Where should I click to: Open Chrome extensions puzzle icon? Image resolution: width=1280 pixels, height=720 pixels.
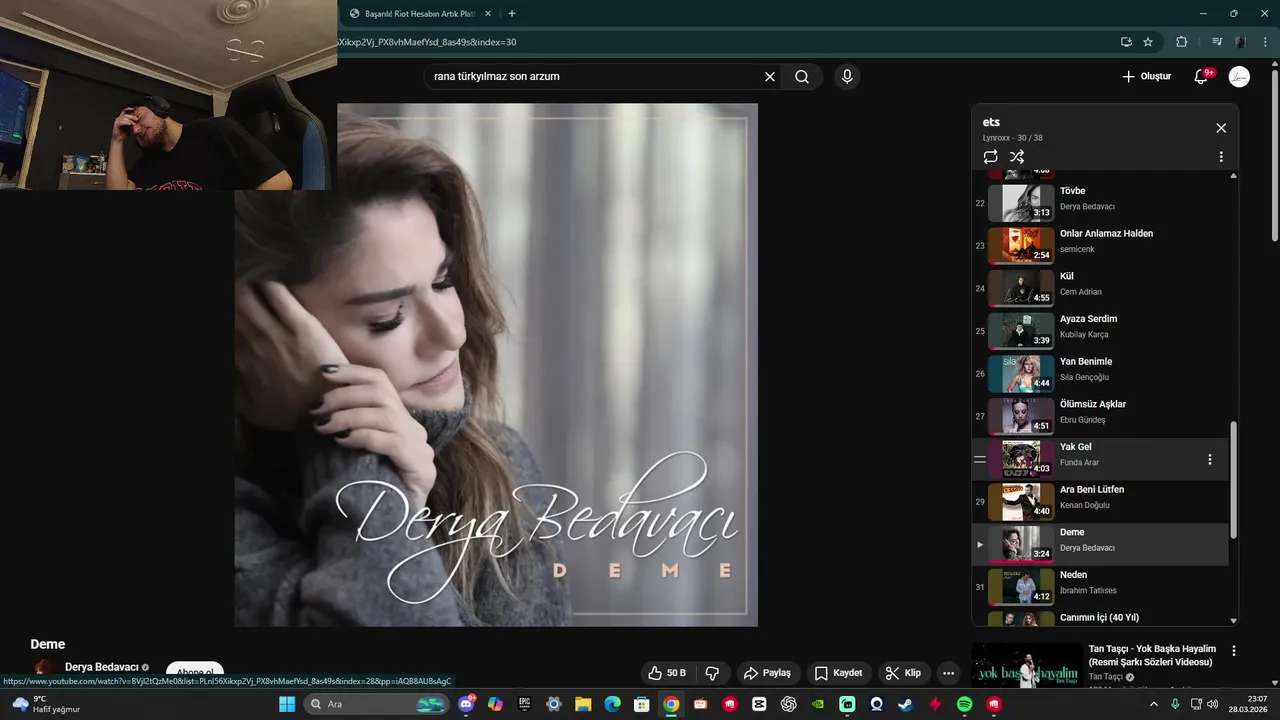coord(1182,42)
